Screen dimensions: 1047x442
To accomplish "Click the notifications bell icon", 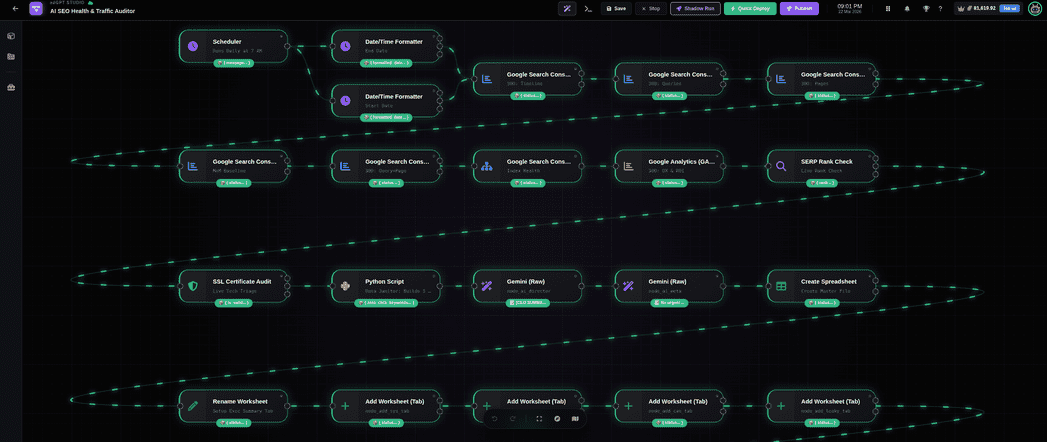I will (907, 8).
